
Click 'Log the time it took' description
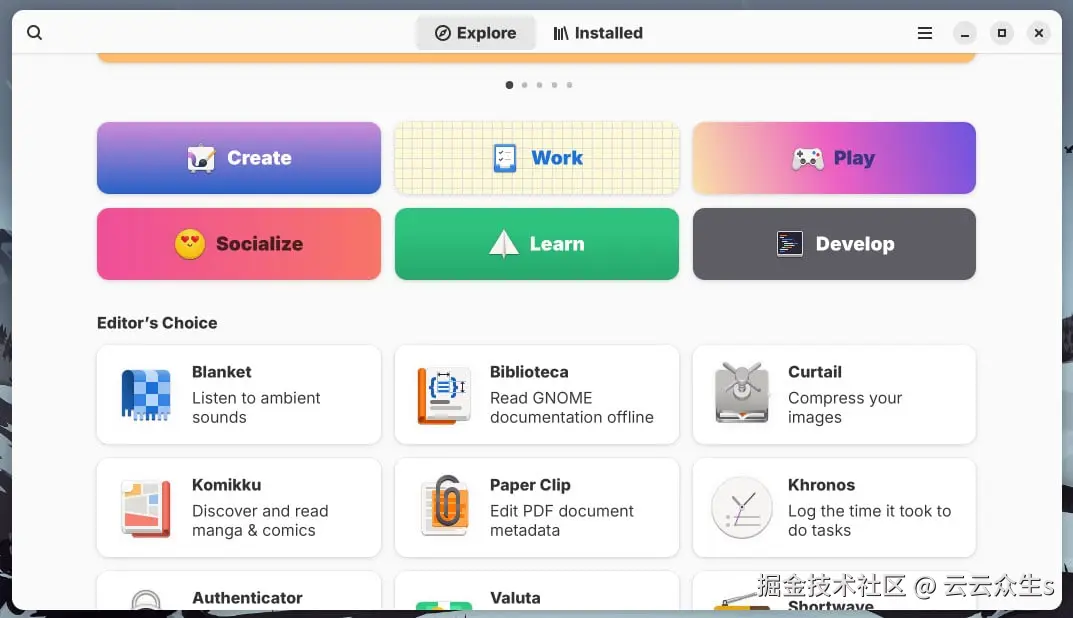pyautogui.click(x=869, y=520)
